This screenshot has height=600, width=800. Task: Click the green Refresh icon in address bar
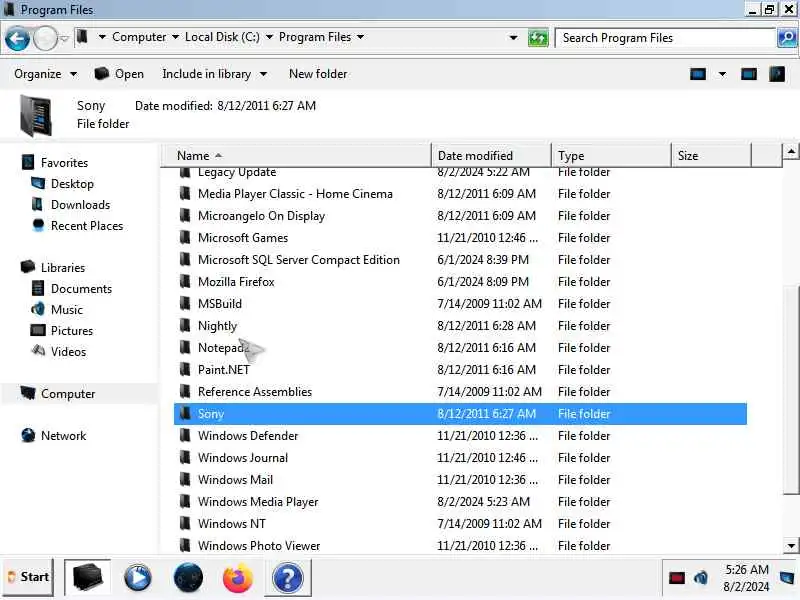[538, 38]
